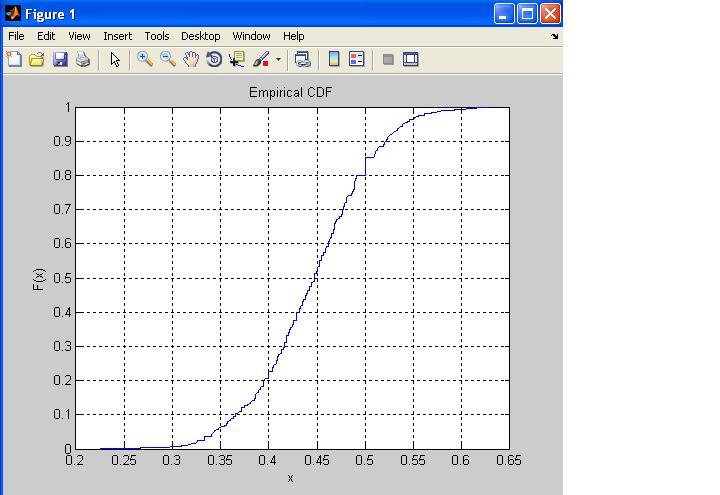Select the Edit Plot arrow tool

click(x=115, y=60)
